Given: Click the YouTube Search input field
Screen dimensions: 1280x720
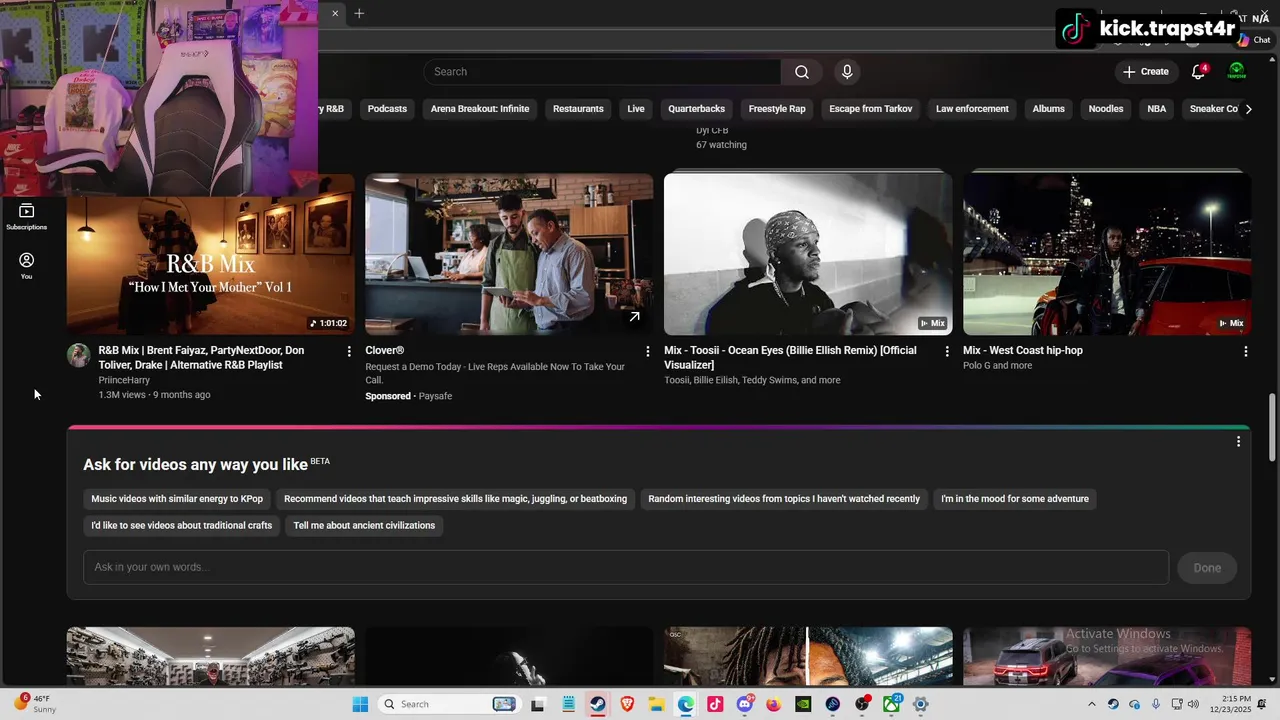Looking at the screenshot, I should coord(602,72).
